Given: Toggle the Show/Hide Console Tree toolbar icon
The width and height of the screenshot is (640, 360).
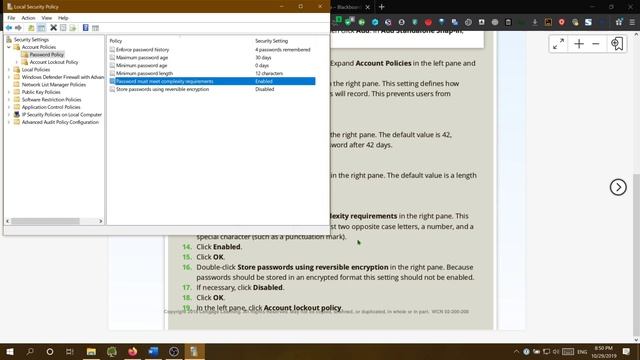Looking at the screenshot, I should [x=41, y=28].
